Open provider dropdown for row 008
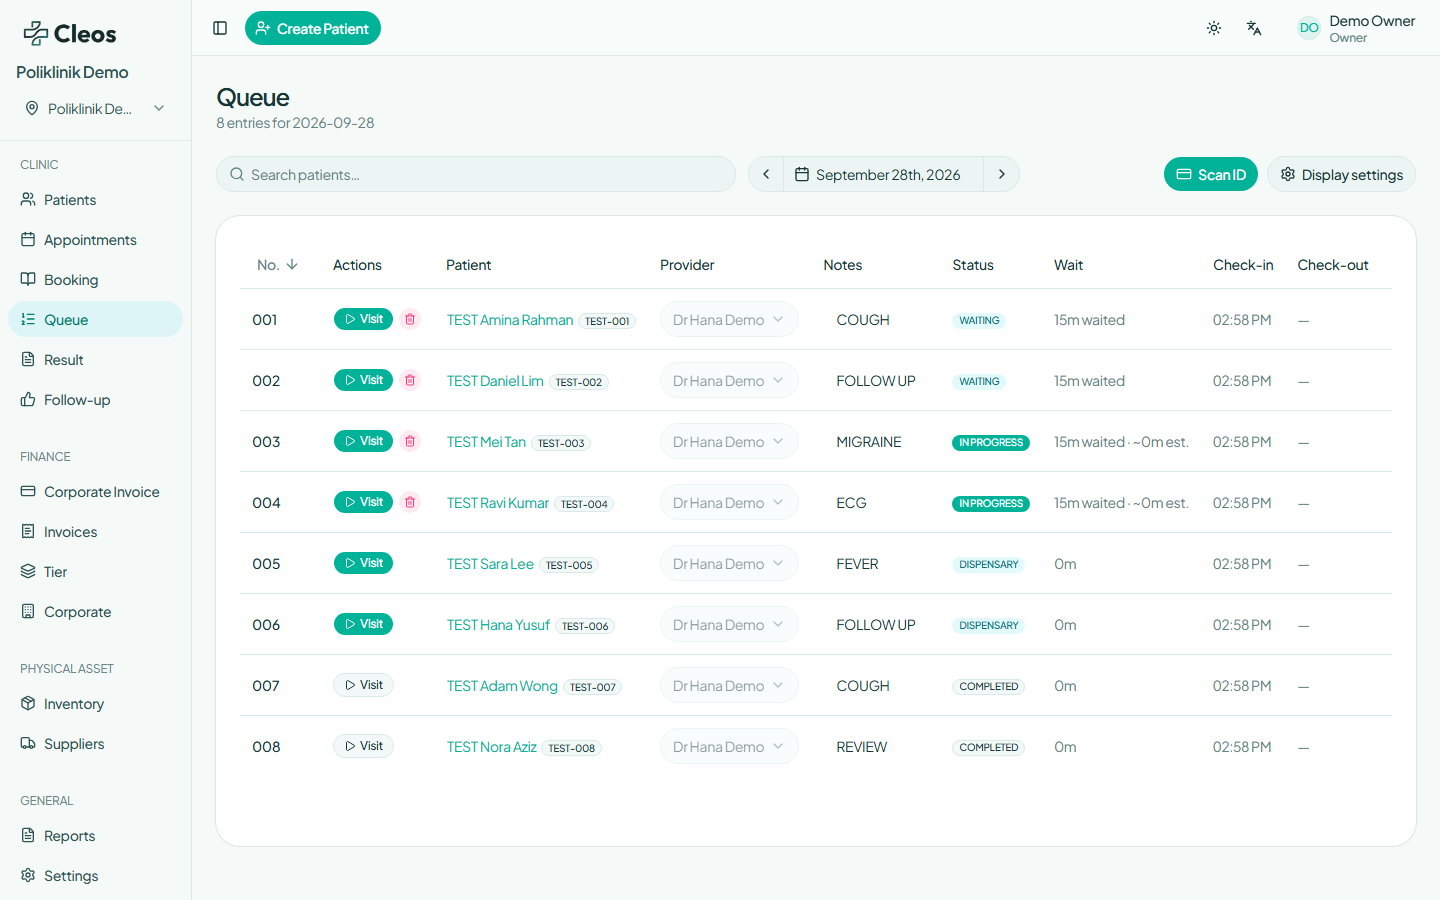This screenshot has width=1440, height=900. (729, 747)
